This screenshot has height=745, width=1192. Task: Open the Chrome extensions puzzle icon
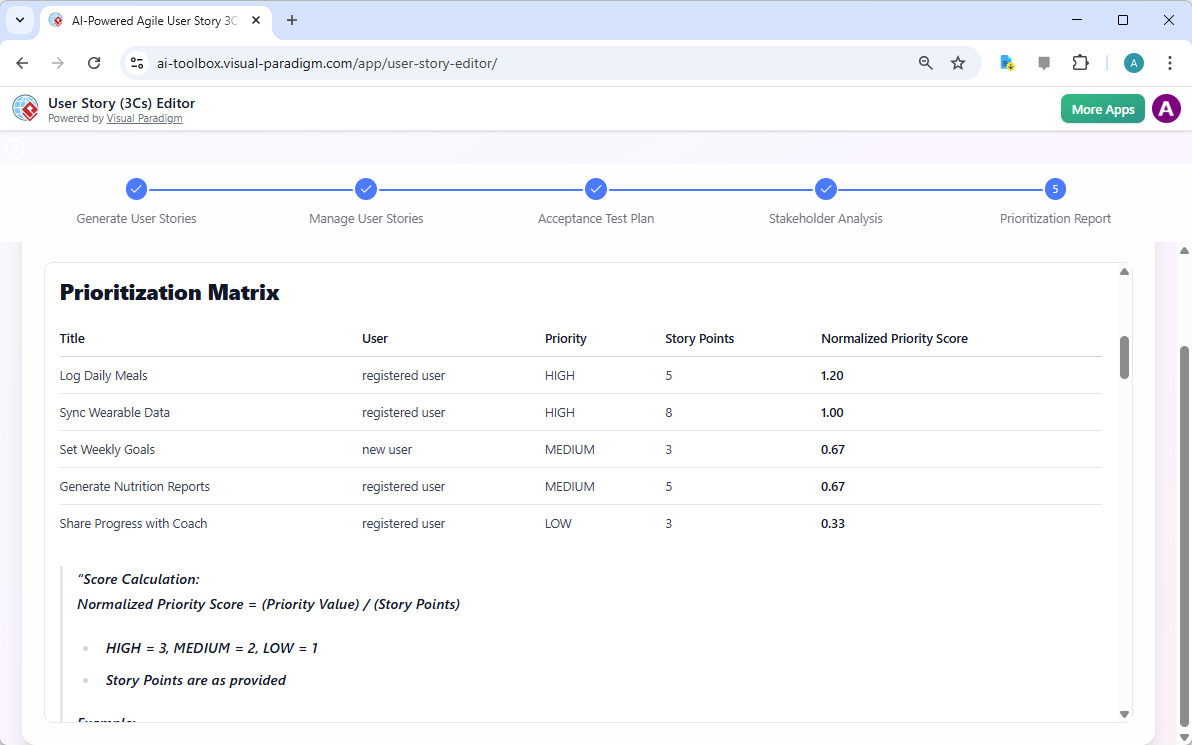(1081, 62)
